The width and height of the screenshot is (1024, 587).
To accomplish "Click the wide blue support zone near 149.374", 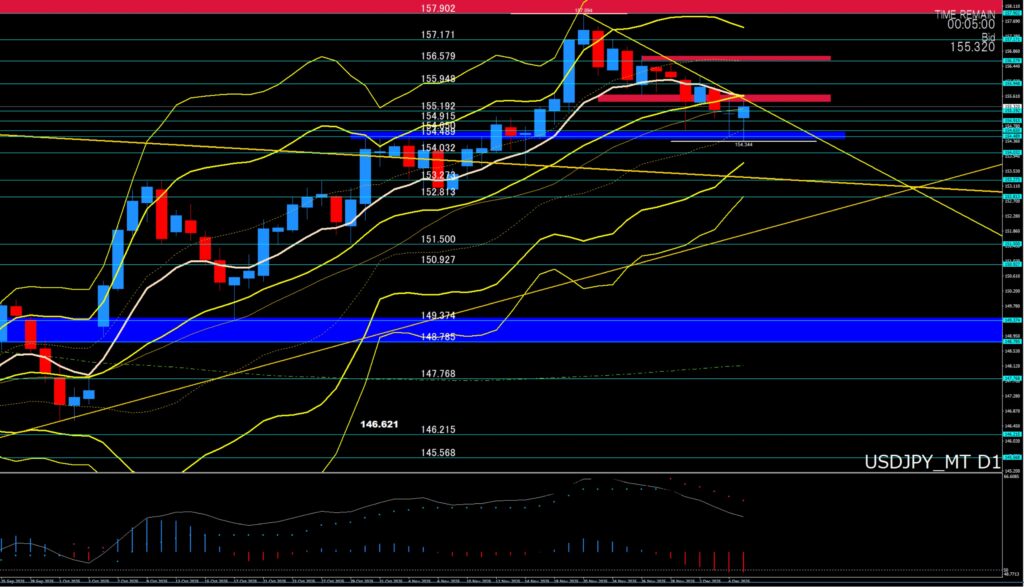I will pyautogui.click(x=500, y=330).
